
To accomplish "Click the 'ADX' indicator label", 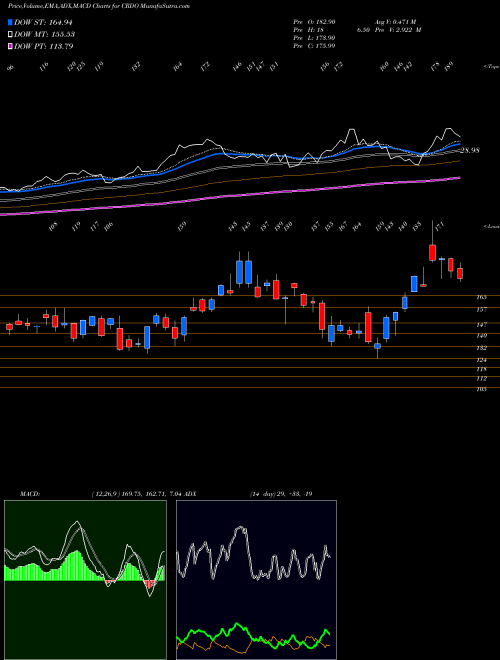I will pos(190,494).
